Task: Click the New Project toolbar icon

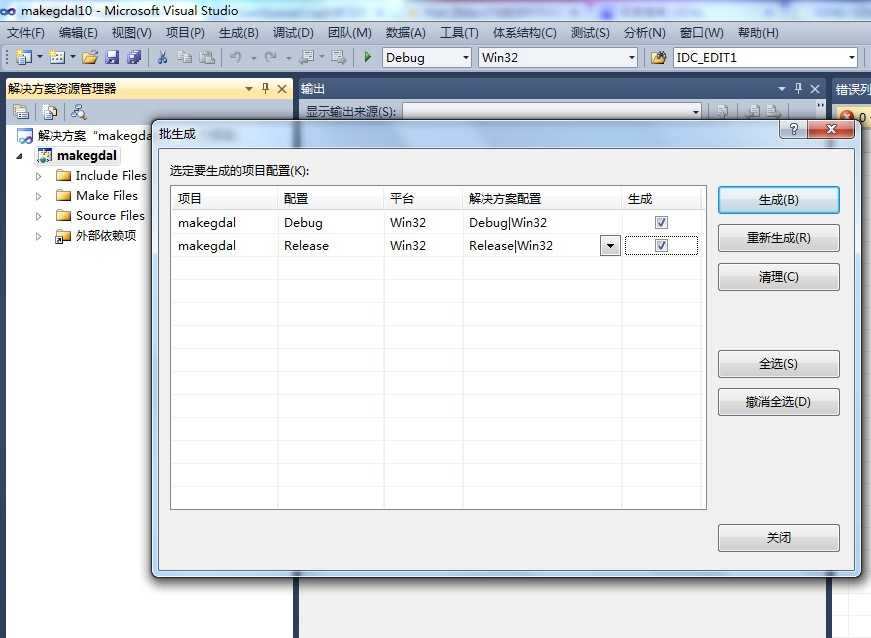Action: pyautogui.click(x=24, y=57)
